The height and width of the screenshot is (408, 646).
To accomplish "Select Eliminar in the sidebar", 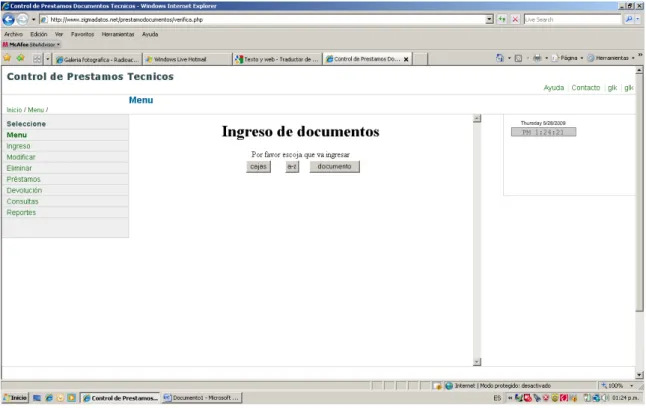I will tap(19, 169).
